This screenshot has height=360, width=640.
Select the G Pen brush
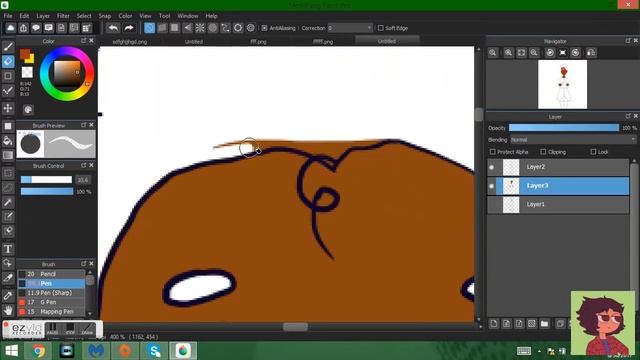(x=51, y=302)
